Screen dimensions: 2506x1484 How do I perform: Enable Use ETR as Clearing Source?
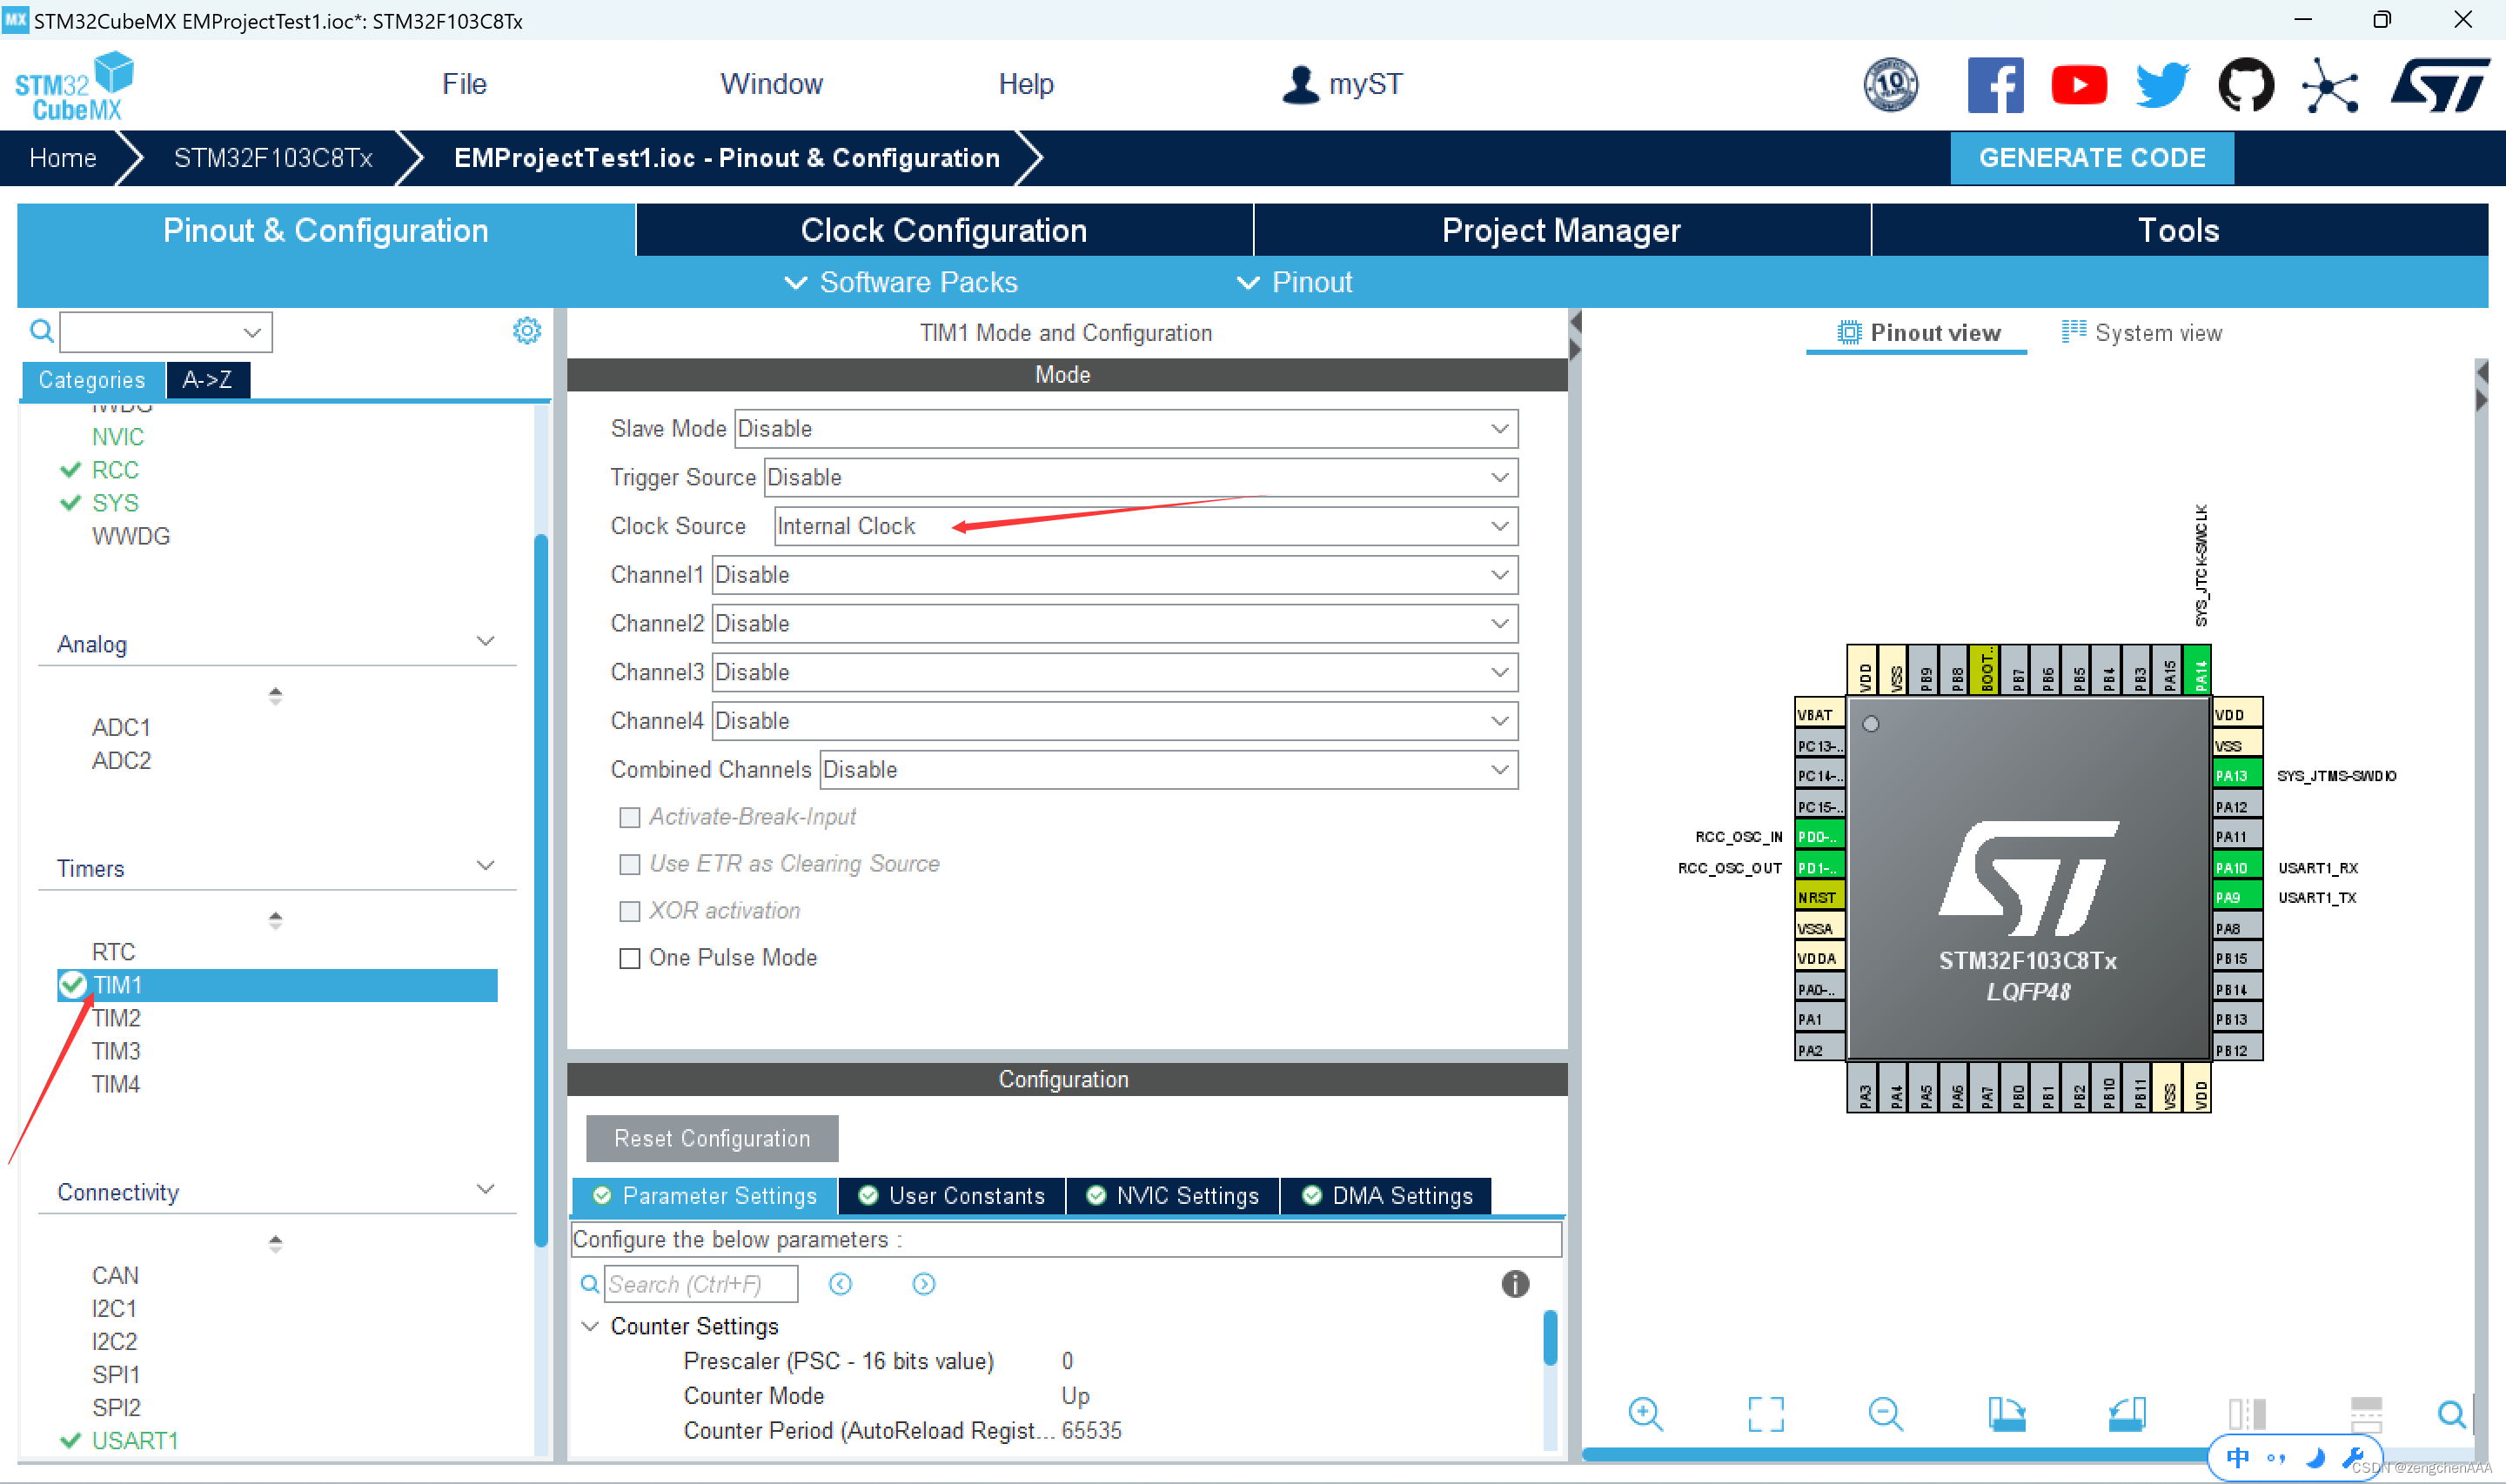(631, 864)
